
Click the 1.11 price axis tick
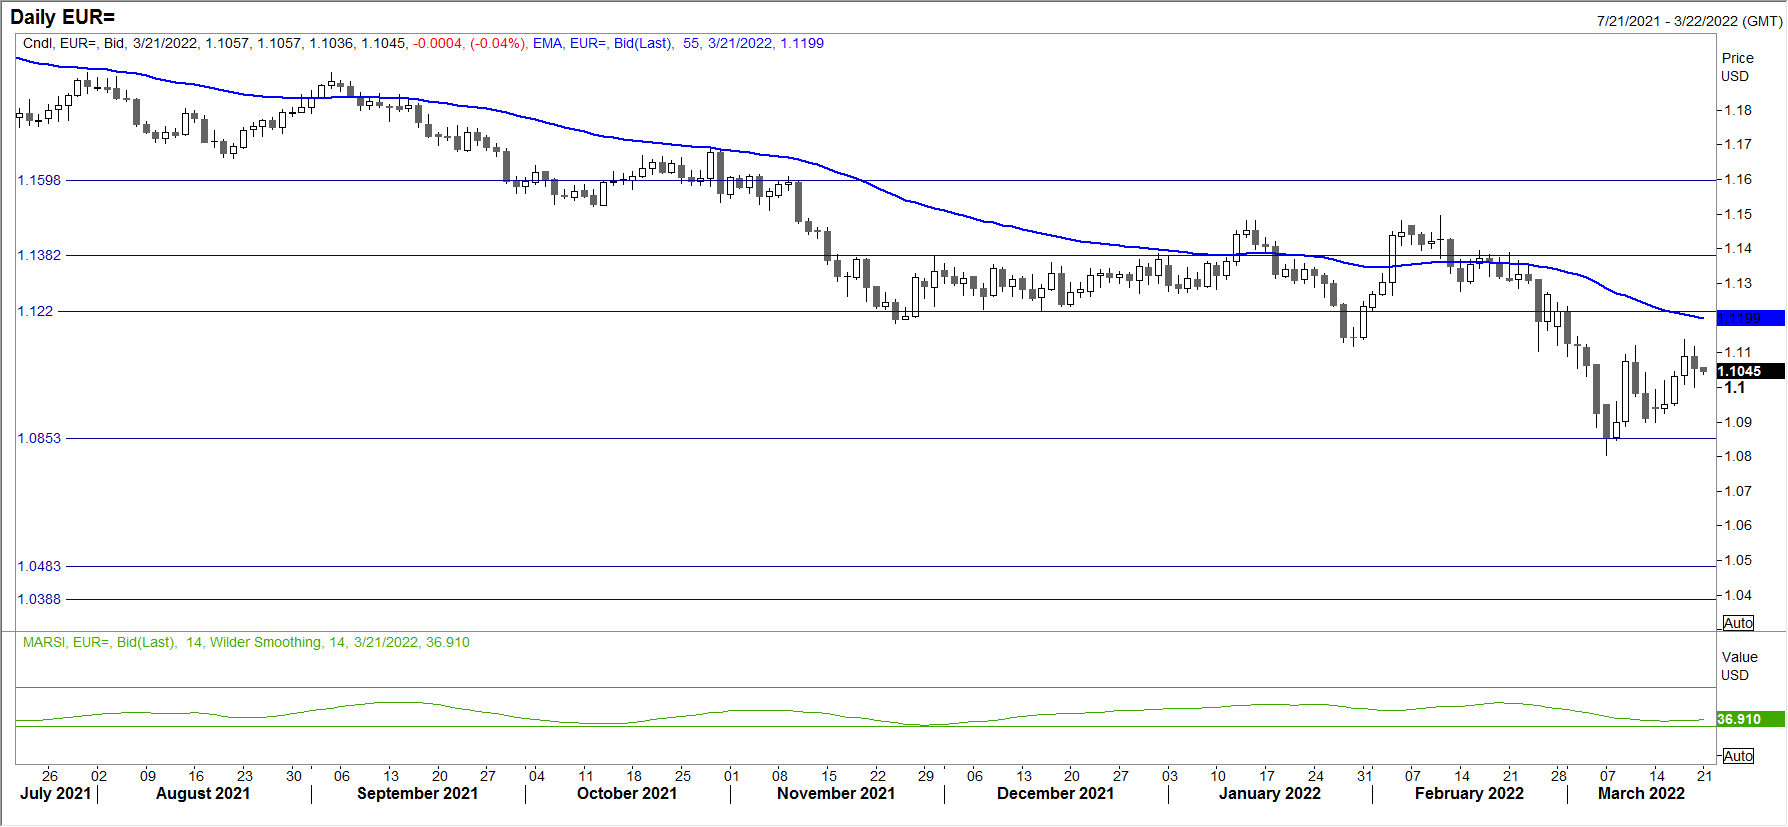pyautogui.click(x=1738, y=352)
